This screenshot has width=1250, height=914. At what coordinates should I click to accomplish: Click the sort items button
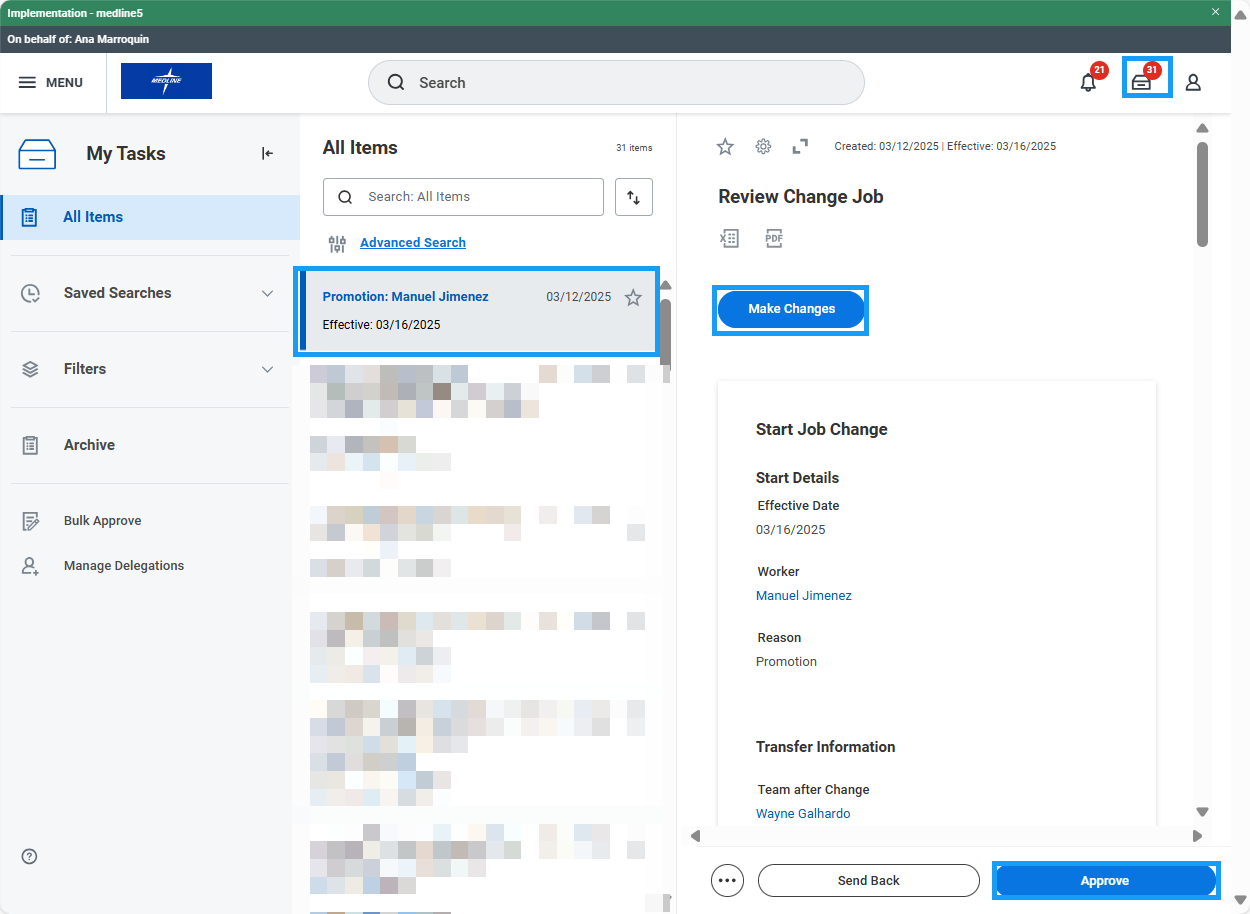(633, 197)
